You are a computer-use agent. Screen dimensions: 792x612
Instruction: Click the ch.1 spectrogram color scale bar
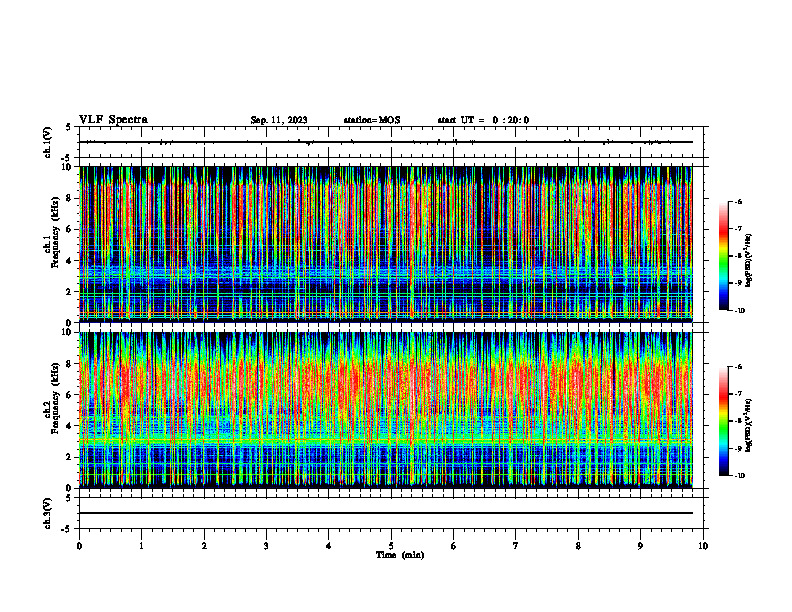[x=724, y=256]
